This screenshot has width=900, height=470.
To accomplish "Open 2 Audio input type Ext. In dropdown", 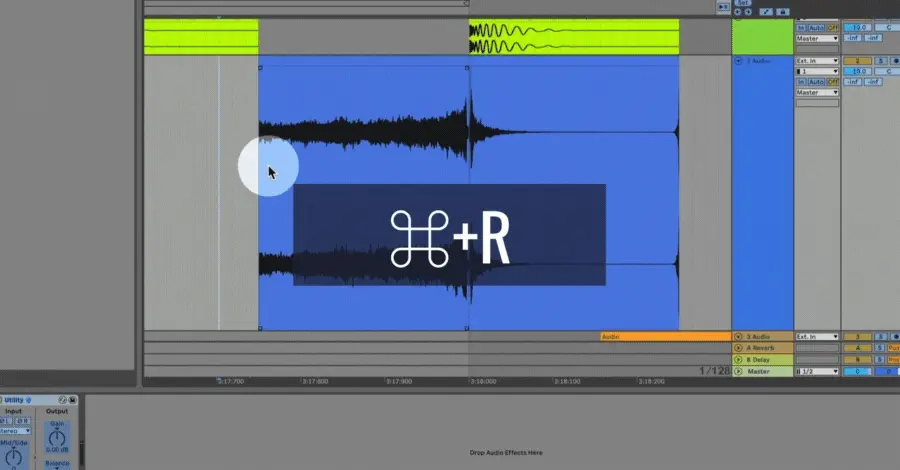I will tap(817, 61).
